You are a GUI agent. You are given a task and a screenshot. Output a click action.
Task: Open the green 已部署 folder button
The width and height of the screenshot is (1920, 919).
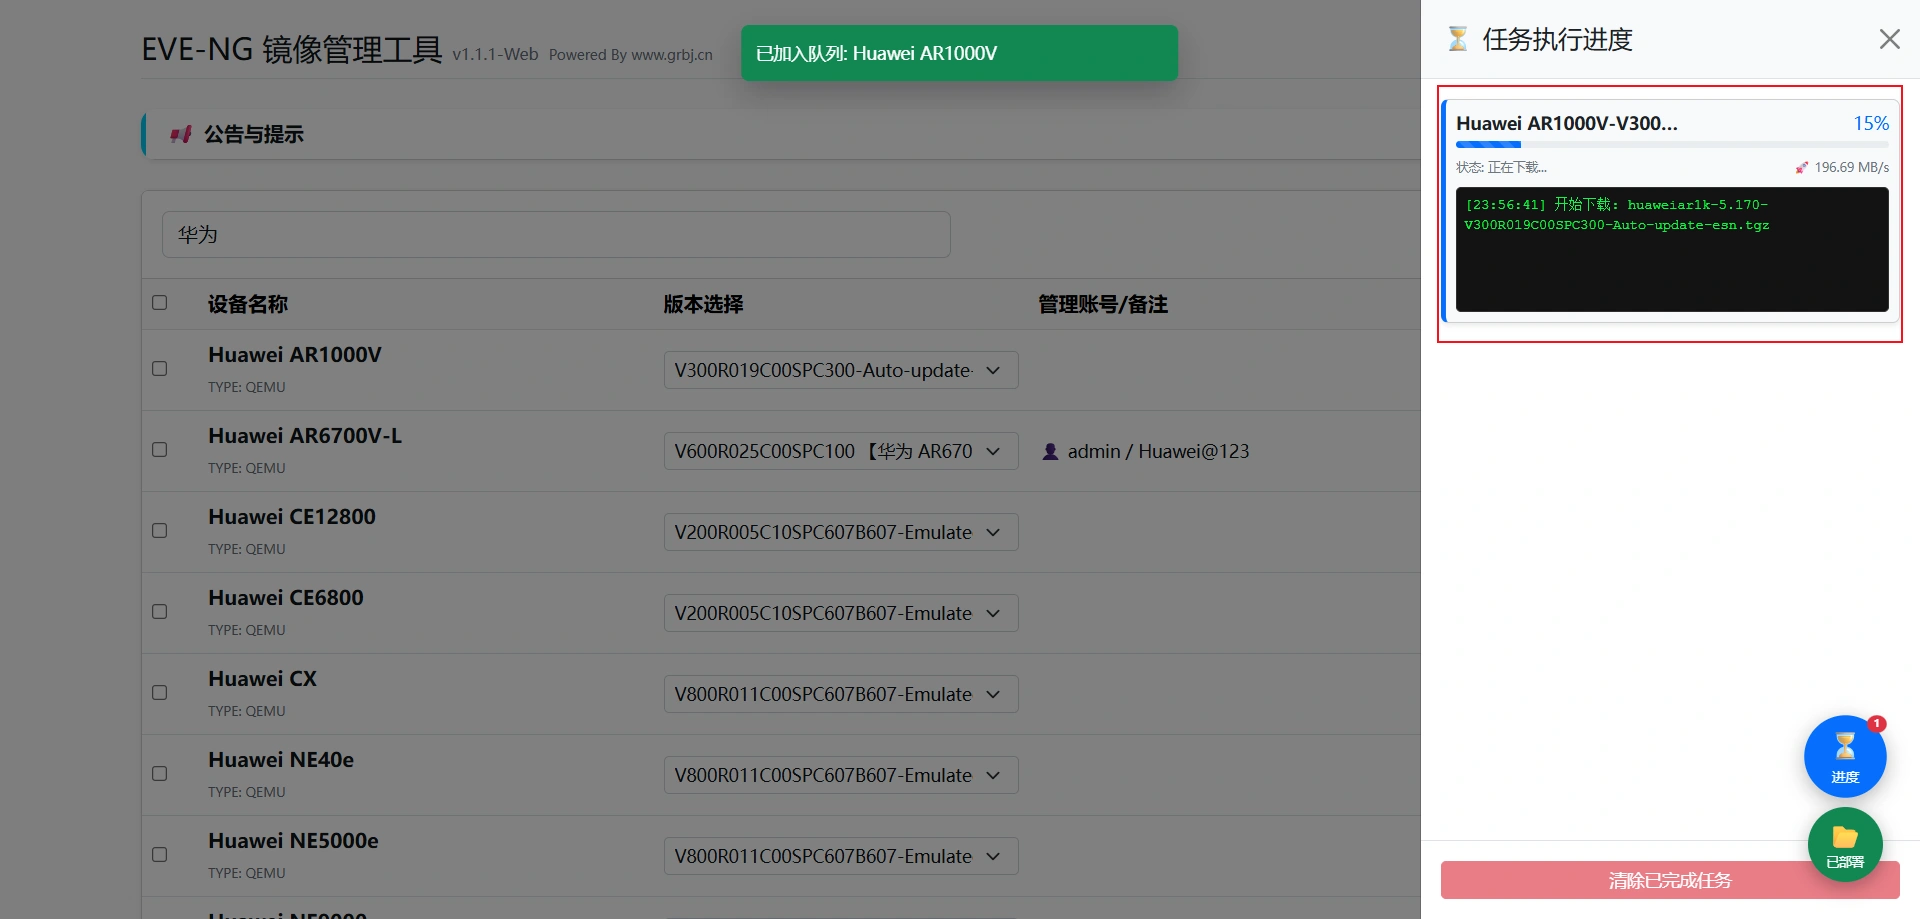click(1845, 845)
